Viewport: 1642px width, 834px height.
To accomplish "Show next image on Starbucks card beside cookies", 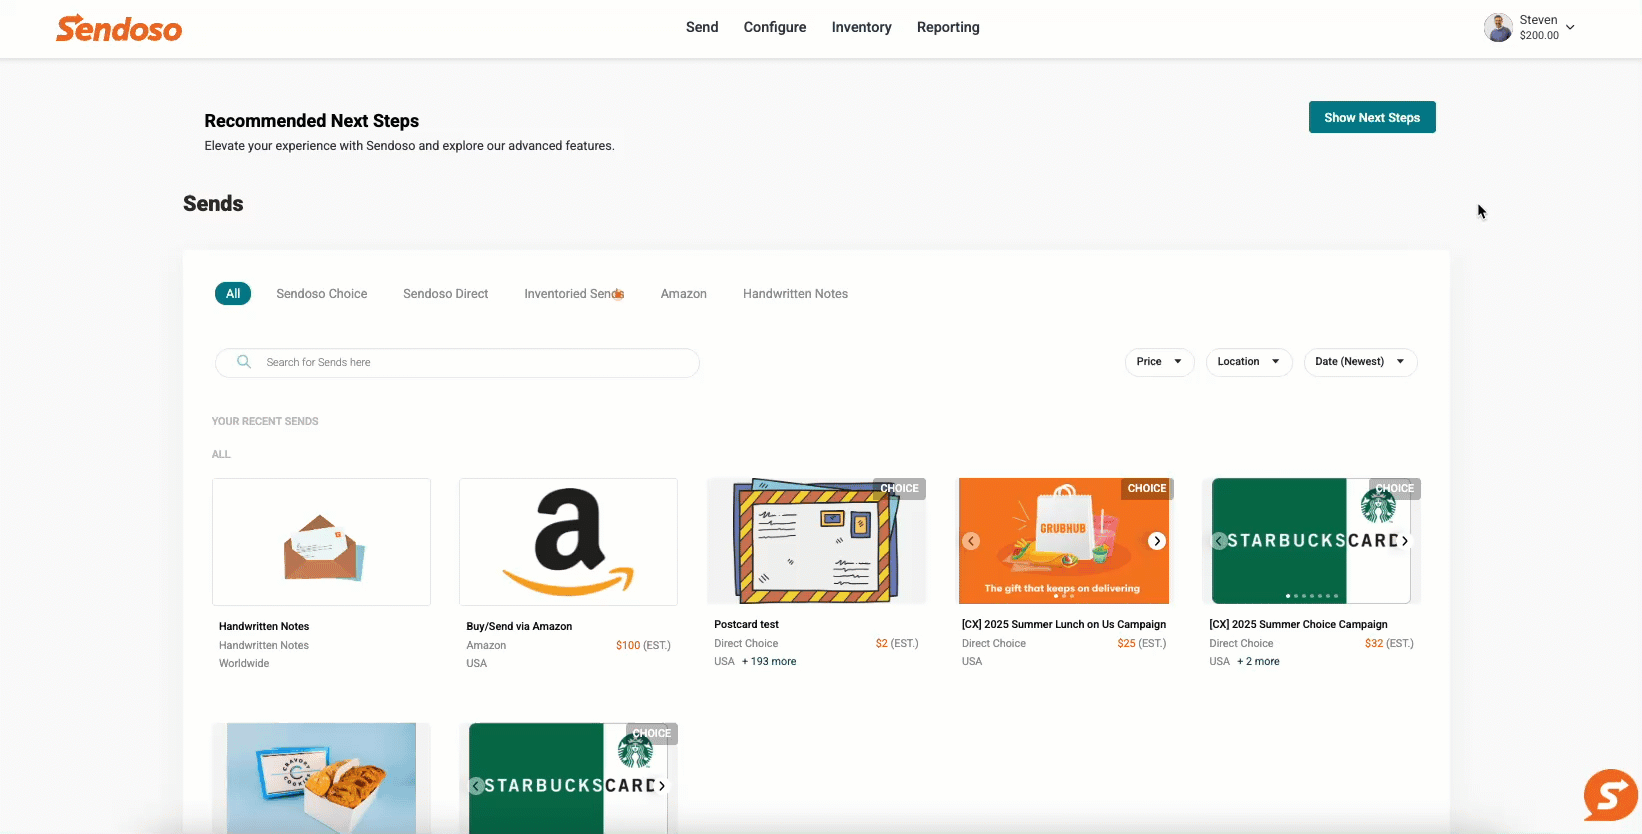I will coord(662,786).
